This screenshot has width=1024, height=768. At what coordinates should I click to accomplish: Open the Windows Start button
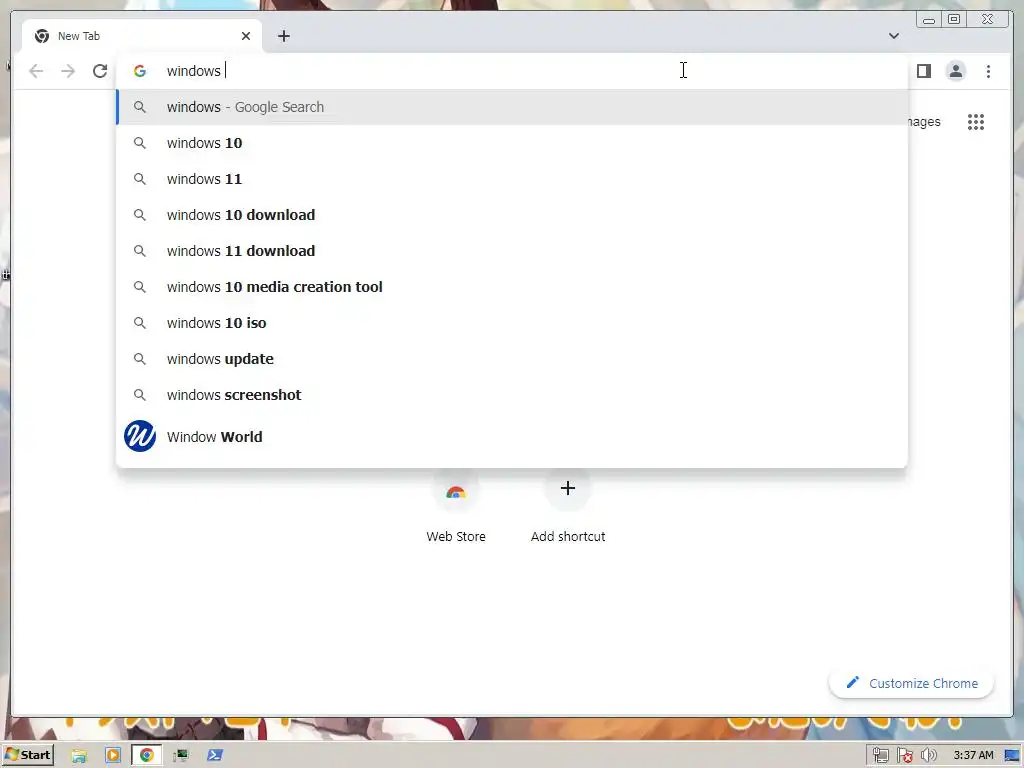point(28,755)
